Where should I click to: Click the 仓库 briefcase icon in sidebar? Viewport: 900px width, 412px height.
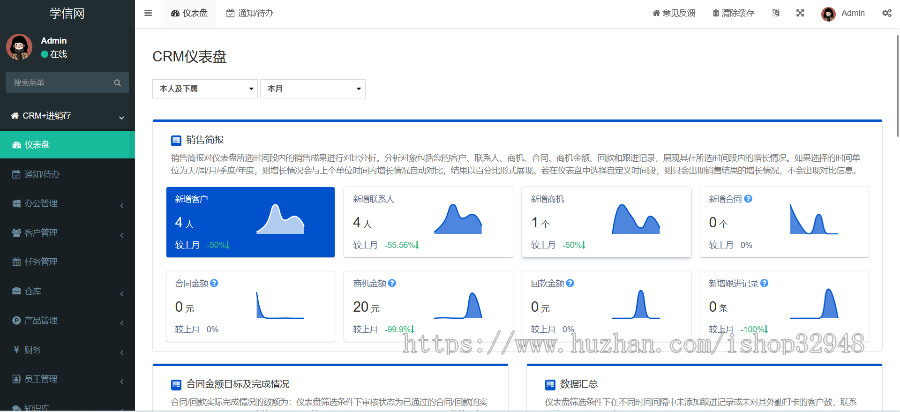16,291
